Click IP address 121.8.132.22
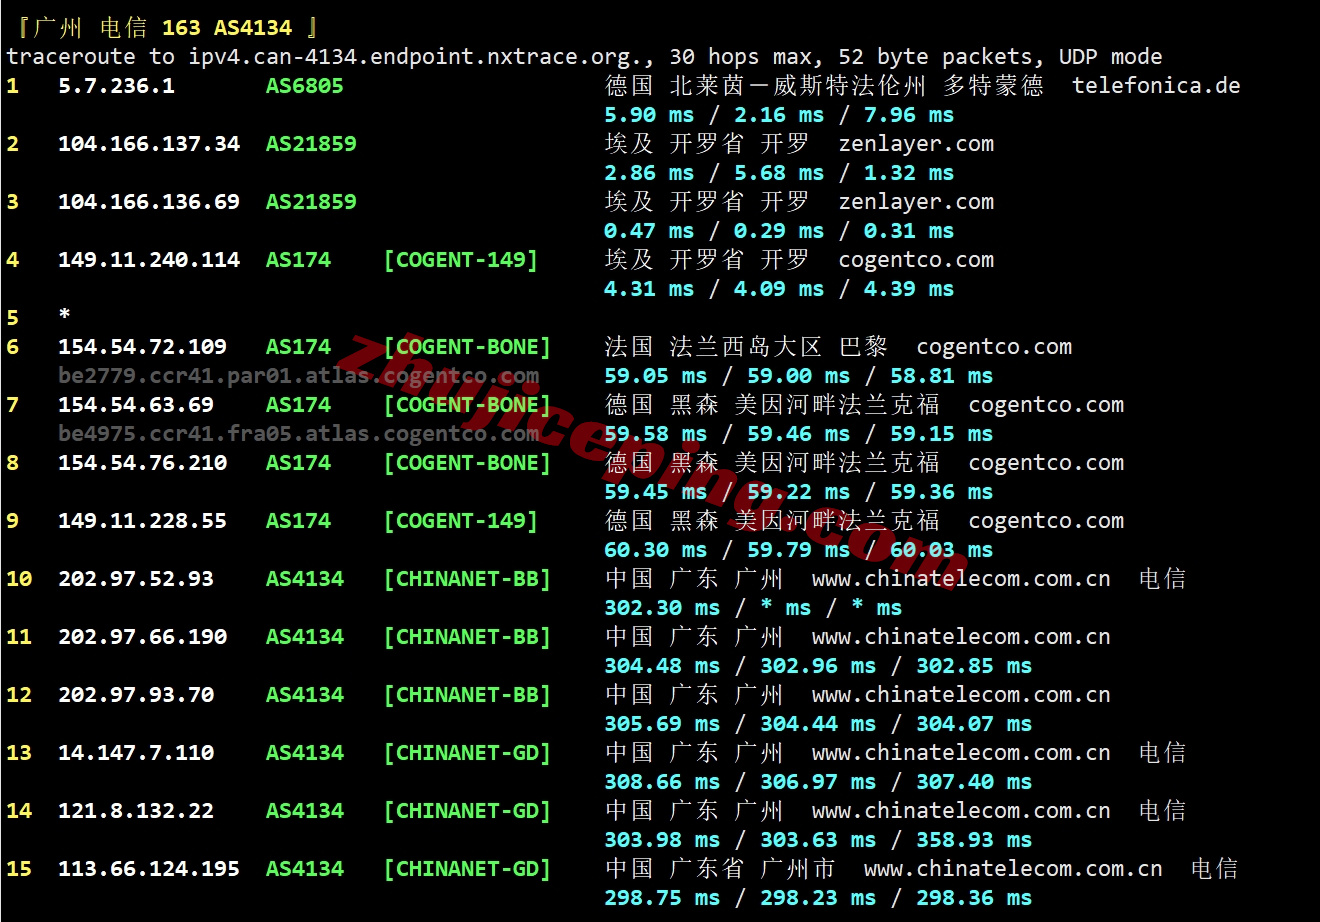Image resolution: width=1320 pixels, height=922 pixels. click(136, 811)
